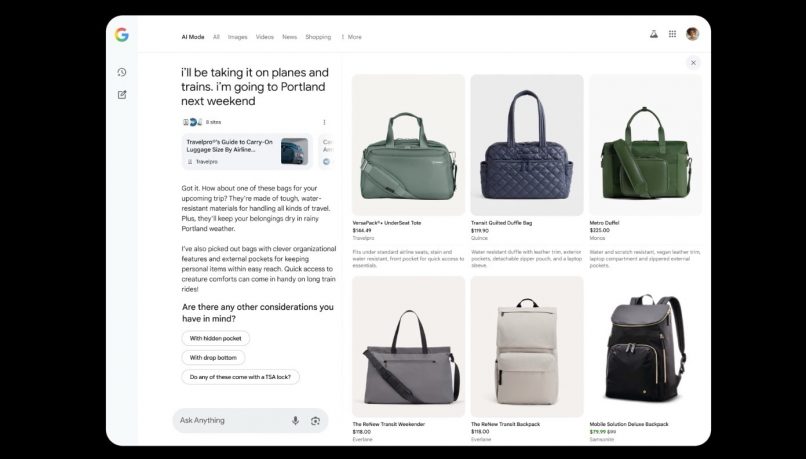Click the profile avatar picture
This screenshot has height=459, width=806.
[x=692, y=34]
